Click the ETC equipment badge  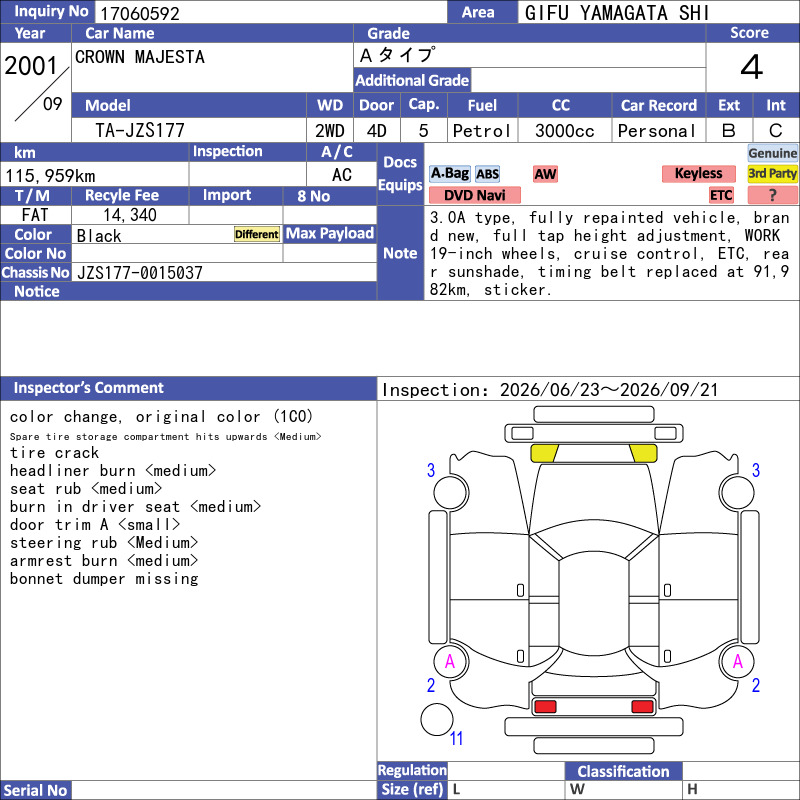click(721, 195)
